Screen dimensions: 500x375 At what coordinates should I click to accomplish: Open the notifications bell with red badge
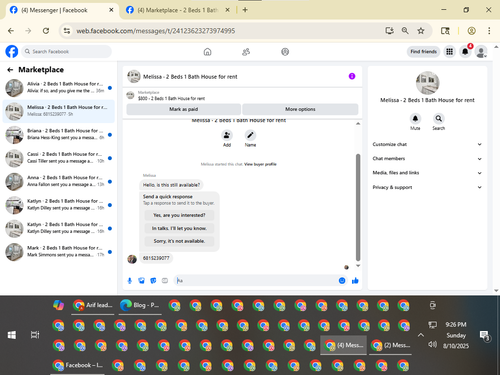pyautogui.click(x=465, y=52)
